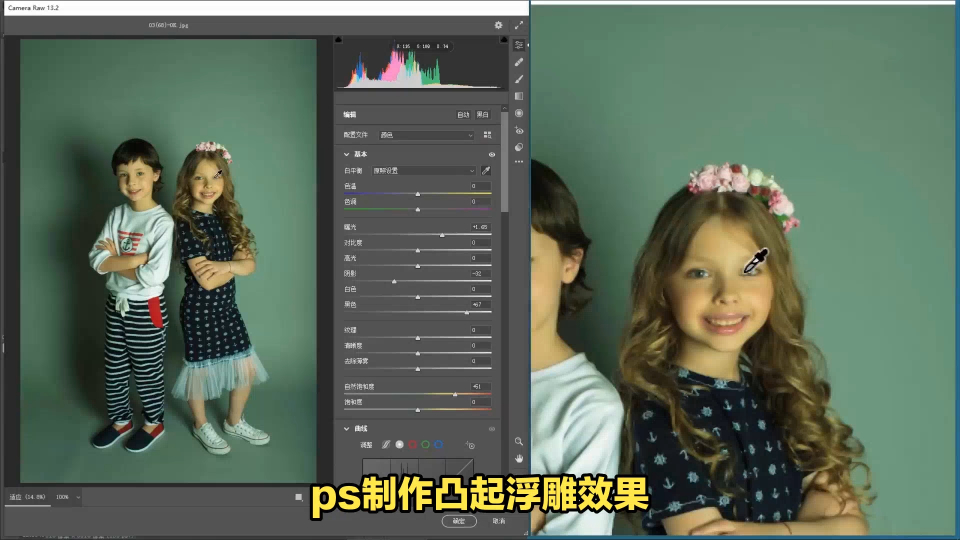Collapse the 基本 section

click(x=347, y=155)
